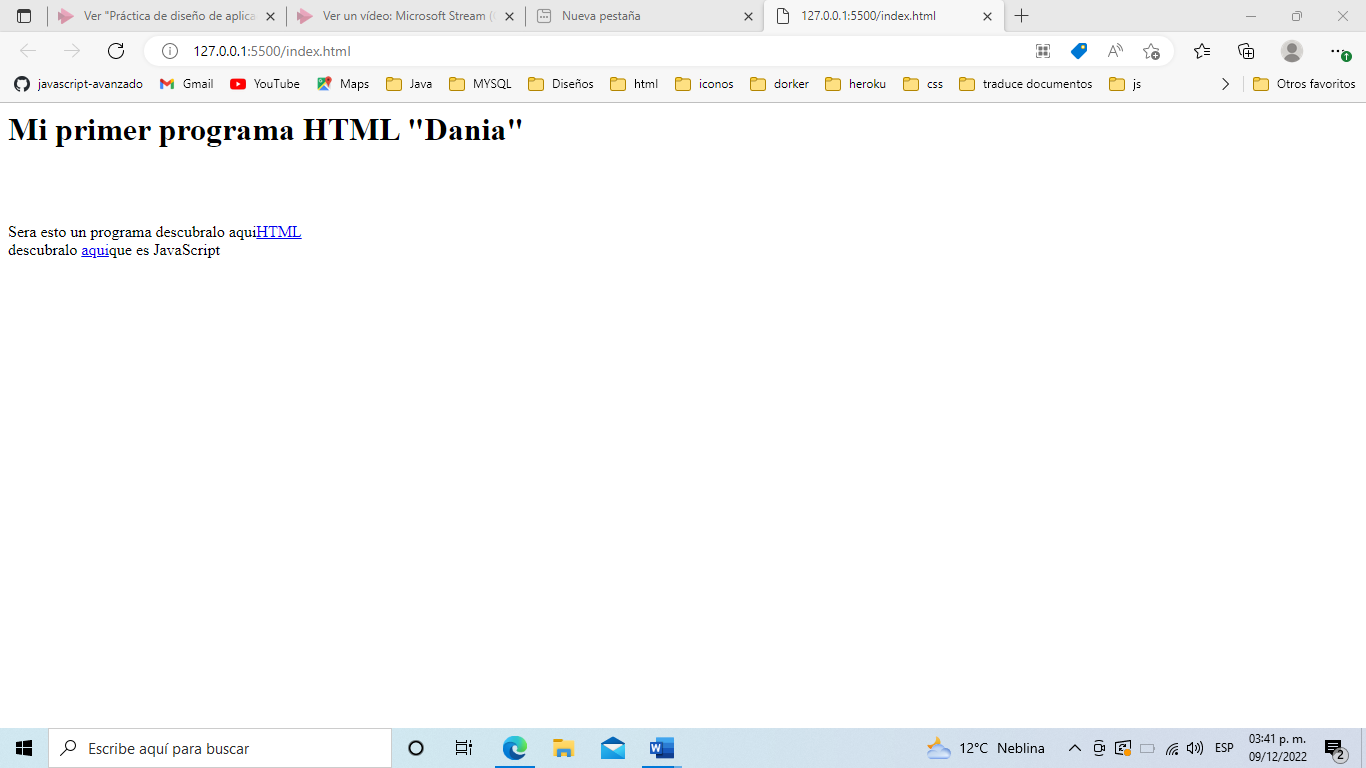Open the Mail app in taskbar
This screenshot has height=768, width=1366.
click(x=613, y=748)
